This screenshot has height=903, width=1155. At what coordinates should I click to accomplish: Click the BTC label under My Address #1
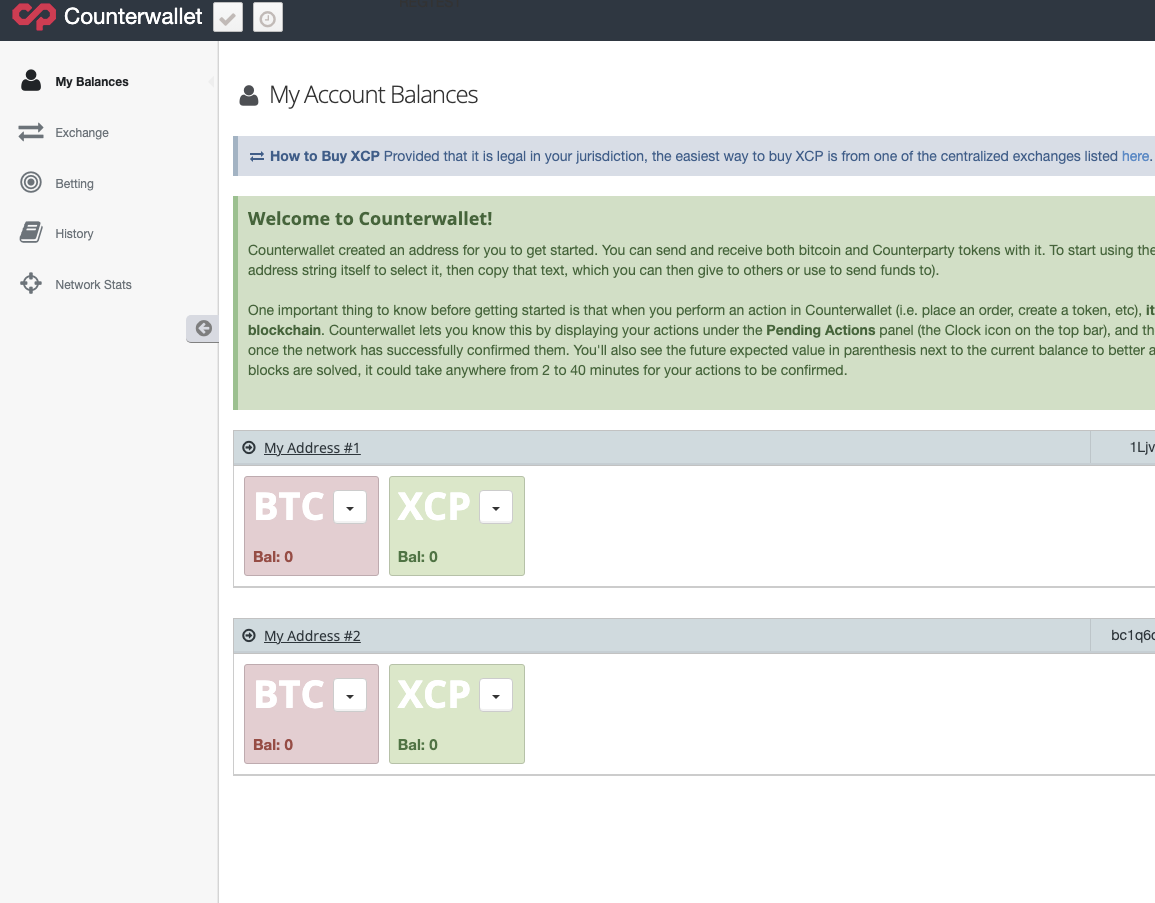coord(289,507)
